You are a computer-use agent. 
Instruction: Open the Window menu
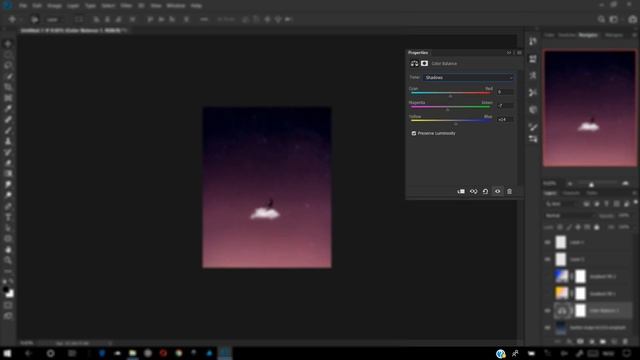click(x=176, y=6)
